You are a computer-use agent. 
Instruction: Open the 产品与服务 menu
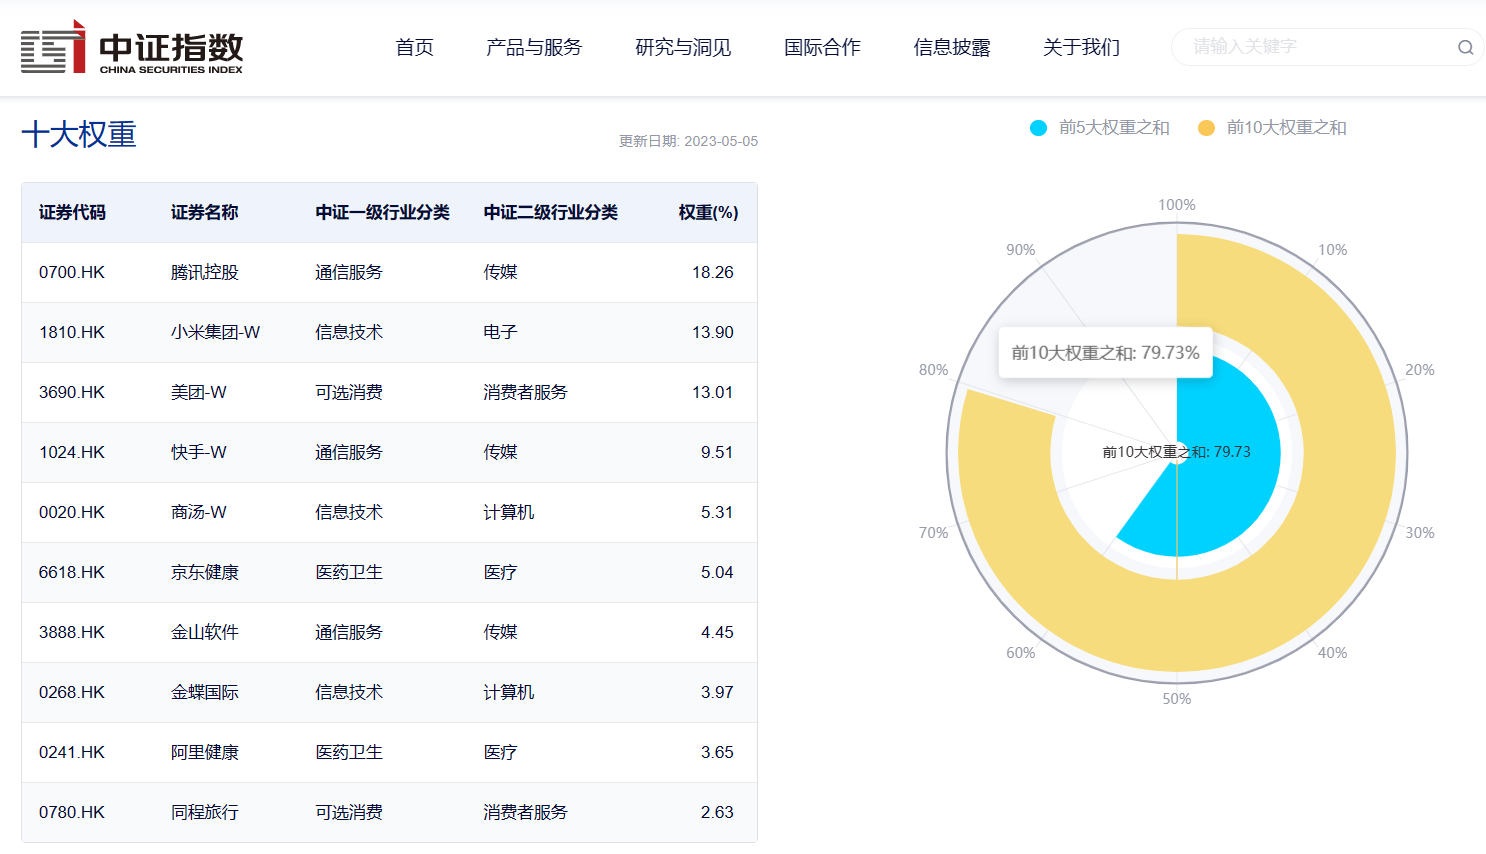pos(534,47)
